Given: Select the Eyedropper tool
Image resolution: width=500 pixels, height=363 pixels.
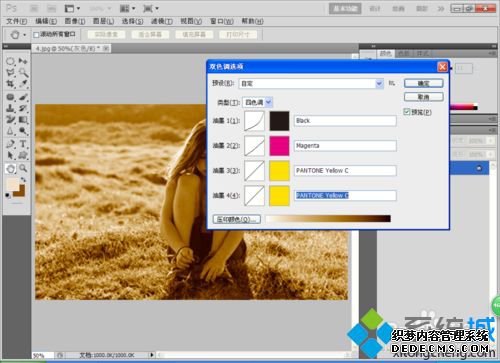Looking at the screenshot, I should pyautogui.click(x=23, y=84).
